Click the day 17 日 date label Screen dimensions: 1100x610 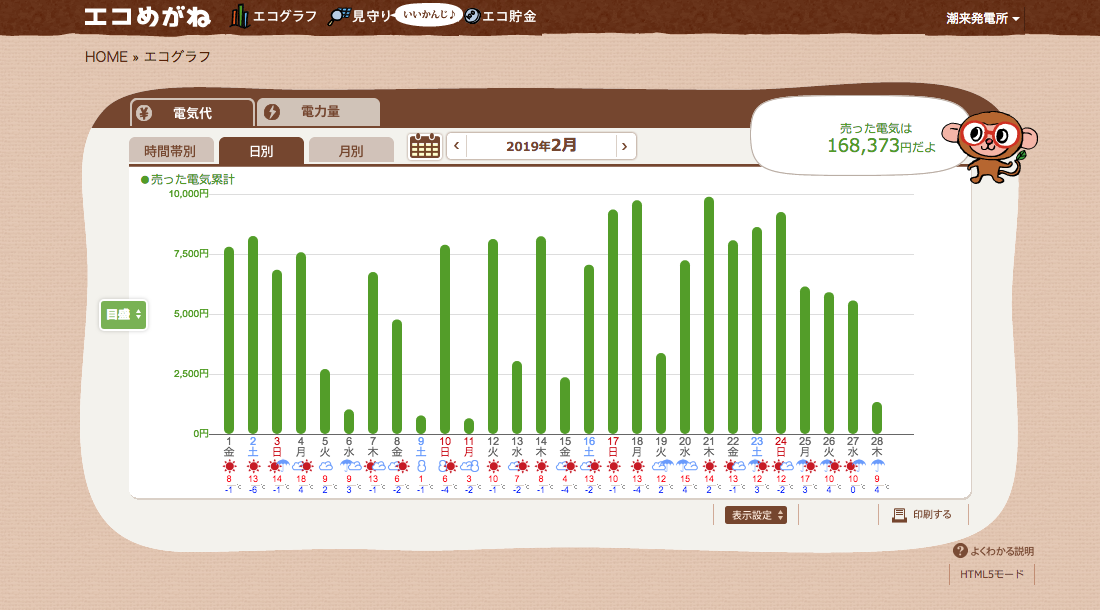(613, 447)
